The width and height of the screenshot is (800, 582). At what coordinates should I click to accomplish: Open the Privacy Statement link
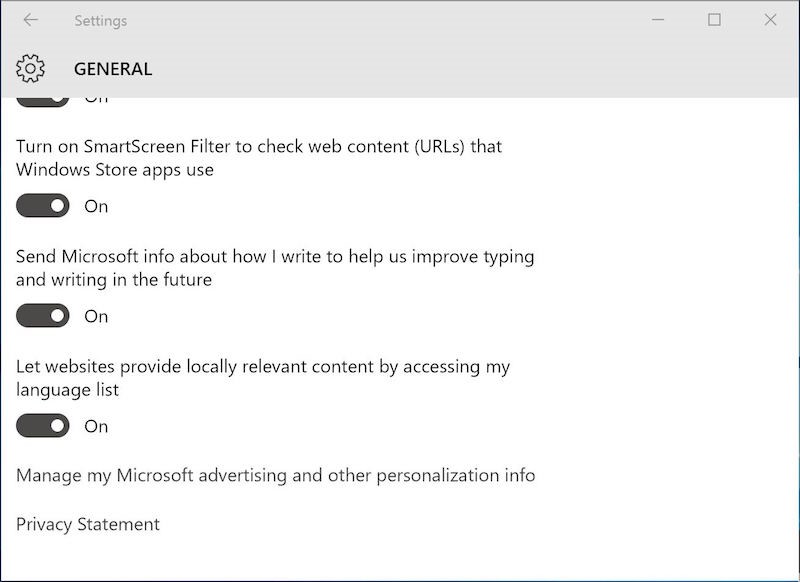pyautogui.click(x=88, y=524)
